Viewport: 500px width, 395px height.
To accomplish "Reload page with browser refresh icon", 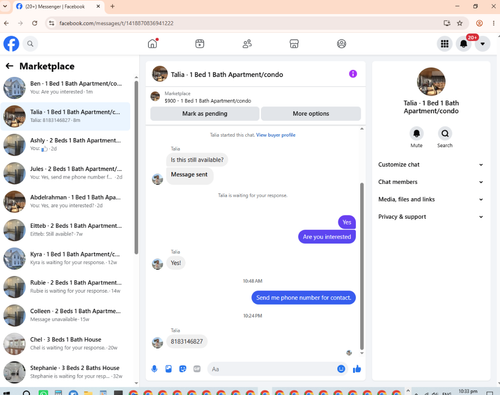I will click(35, 23).
